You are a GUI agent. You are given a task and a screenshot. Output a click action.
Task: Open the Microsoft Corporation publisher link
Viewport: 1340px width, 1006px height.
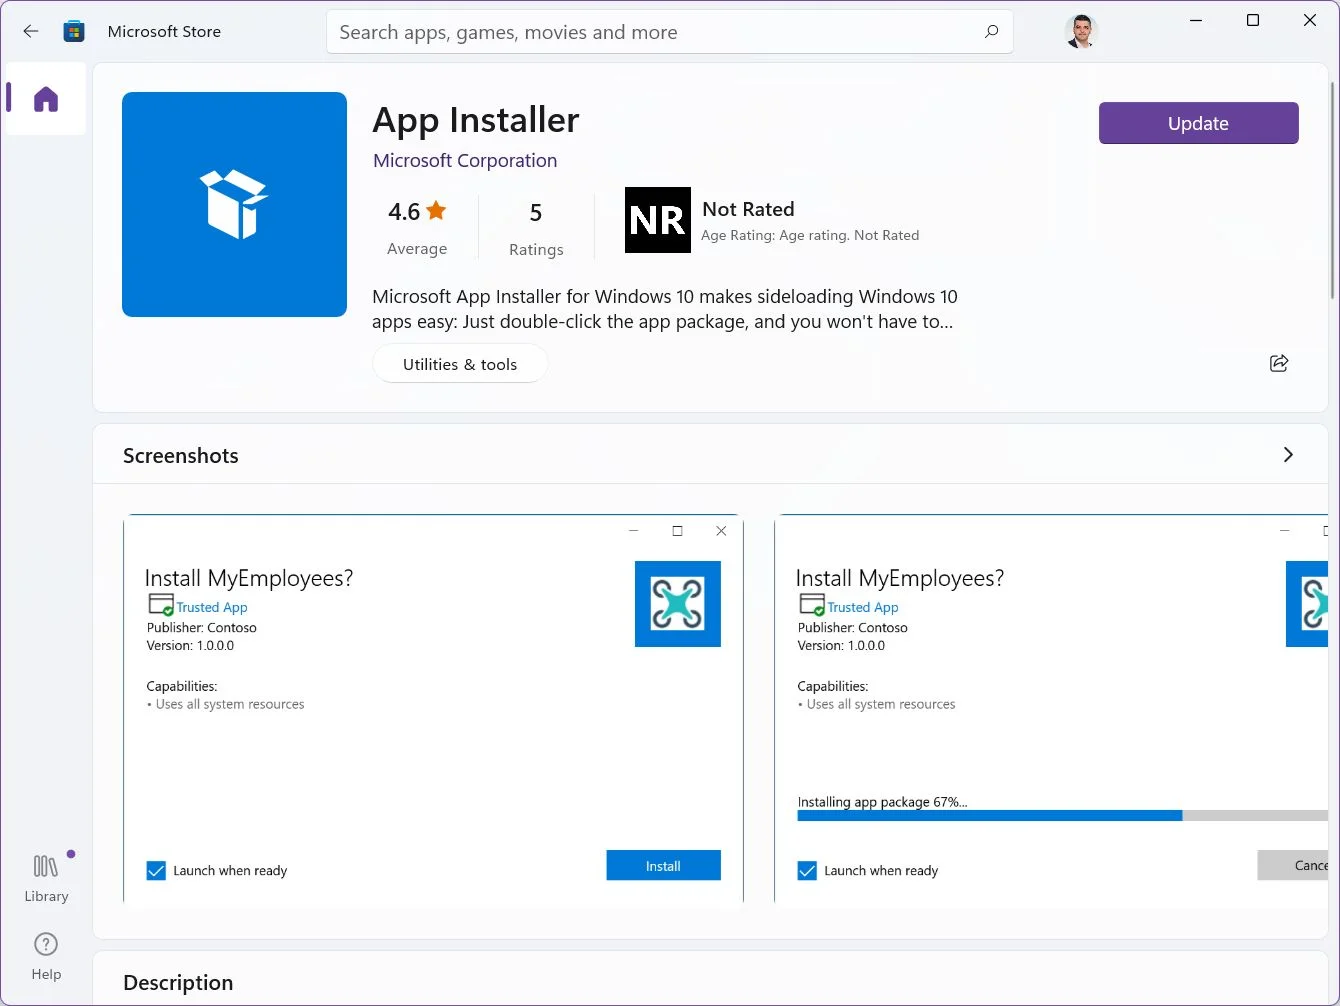click(465, 160)
